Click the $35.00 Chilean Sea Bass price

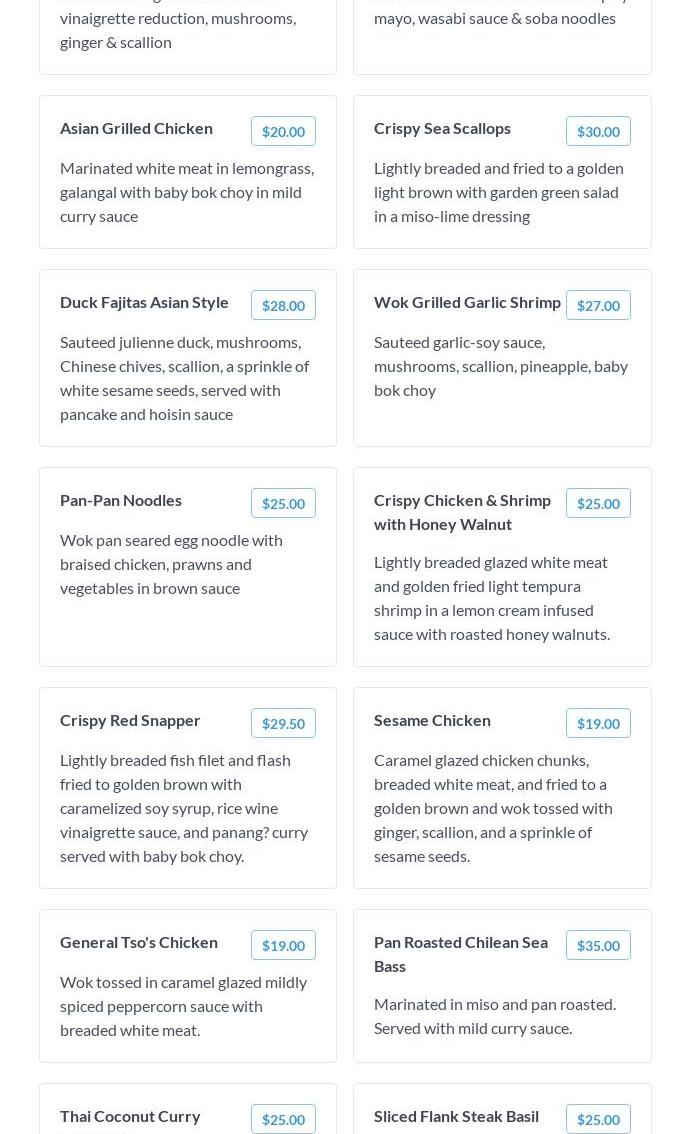coord(598,945)
